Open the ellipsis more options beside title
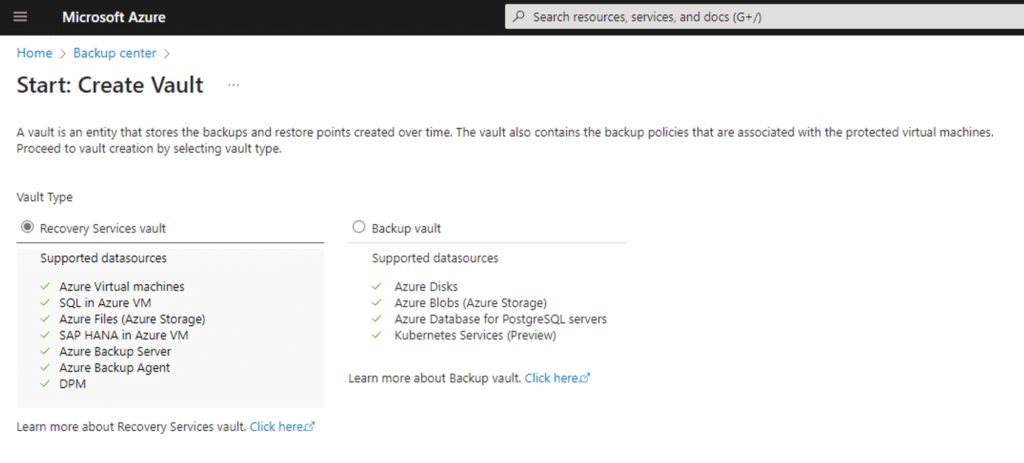Screen dimensions: 1024x463 click(x=234, y=86)
